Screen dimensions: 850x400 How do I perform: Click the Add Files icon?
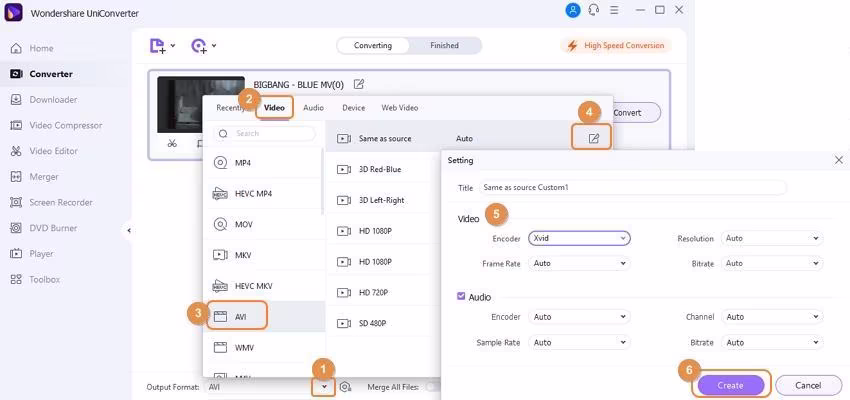pyautogui.click(x=157, y=46)
